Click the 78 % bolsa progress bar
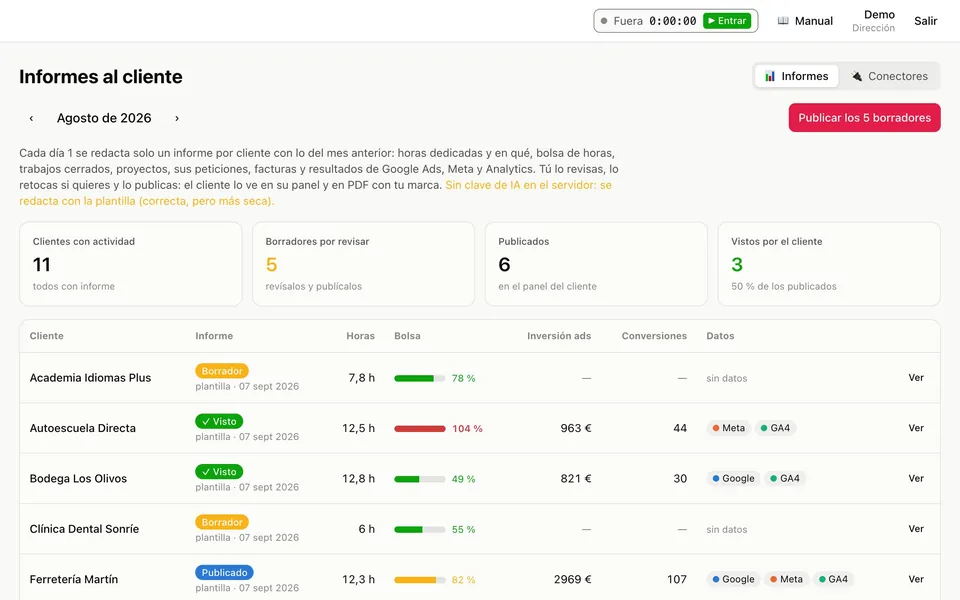 coord(419,378)
